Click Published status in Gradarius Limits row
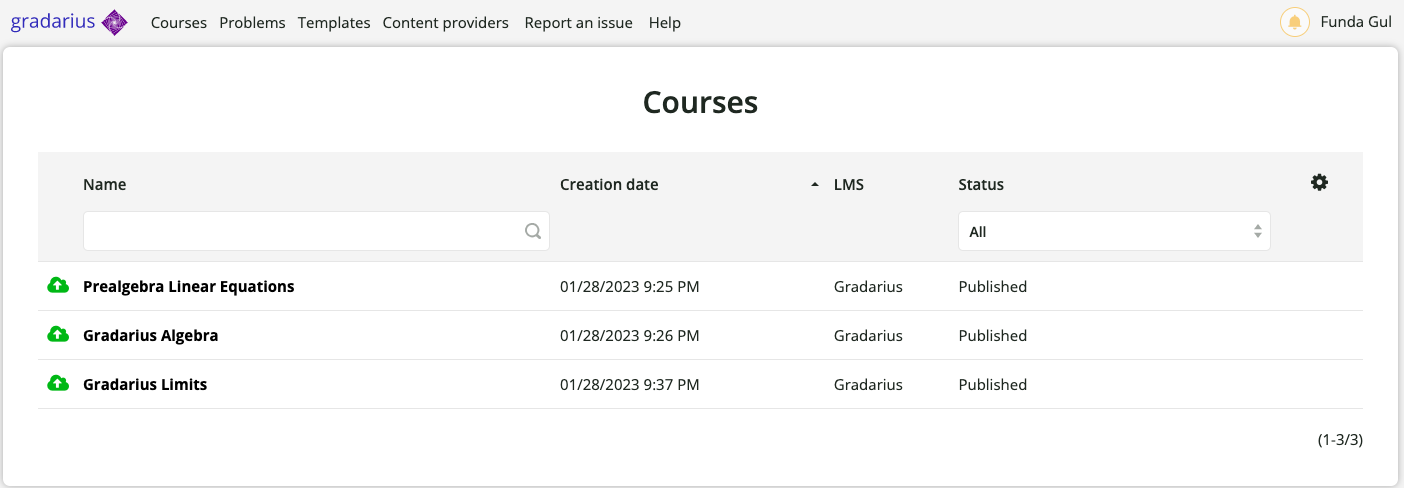The image size is (1404, 488). (x=992, y=384)
